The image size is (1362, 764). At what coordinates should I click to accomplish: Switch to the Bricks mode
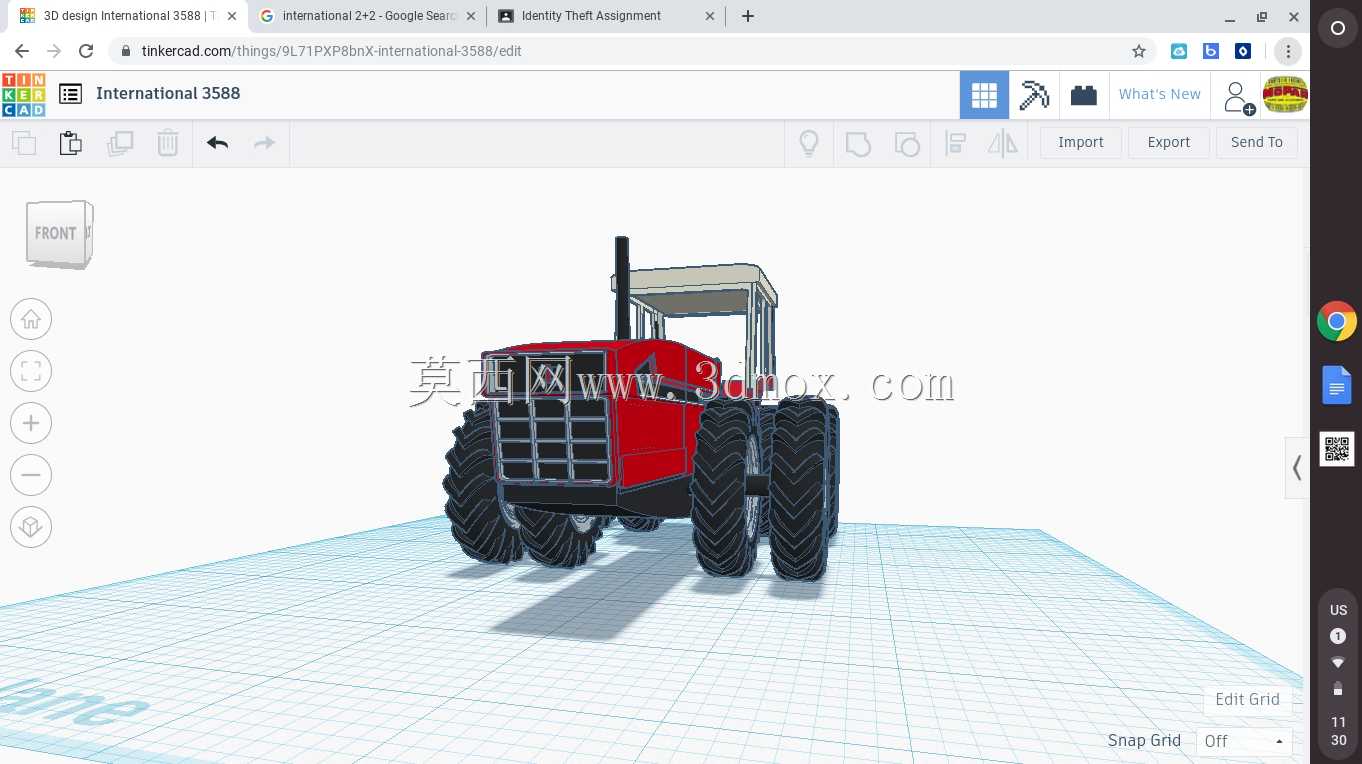pyautogui.click(x=1084, y=95)
